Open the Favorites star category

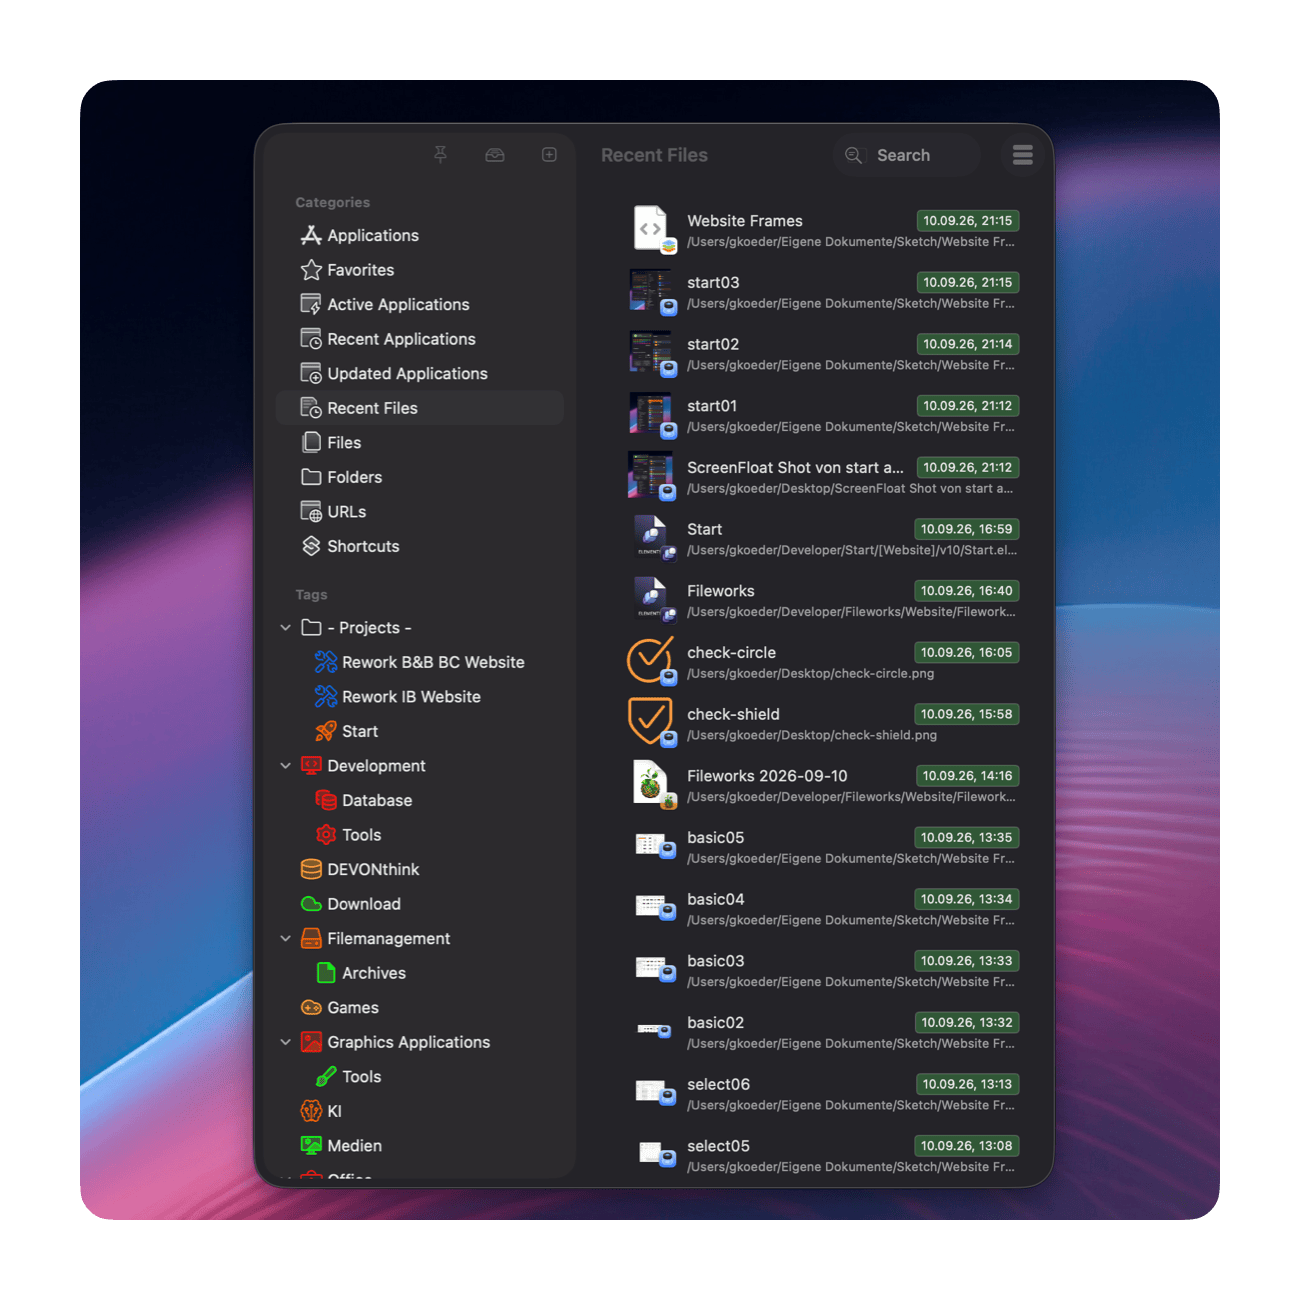348,270
